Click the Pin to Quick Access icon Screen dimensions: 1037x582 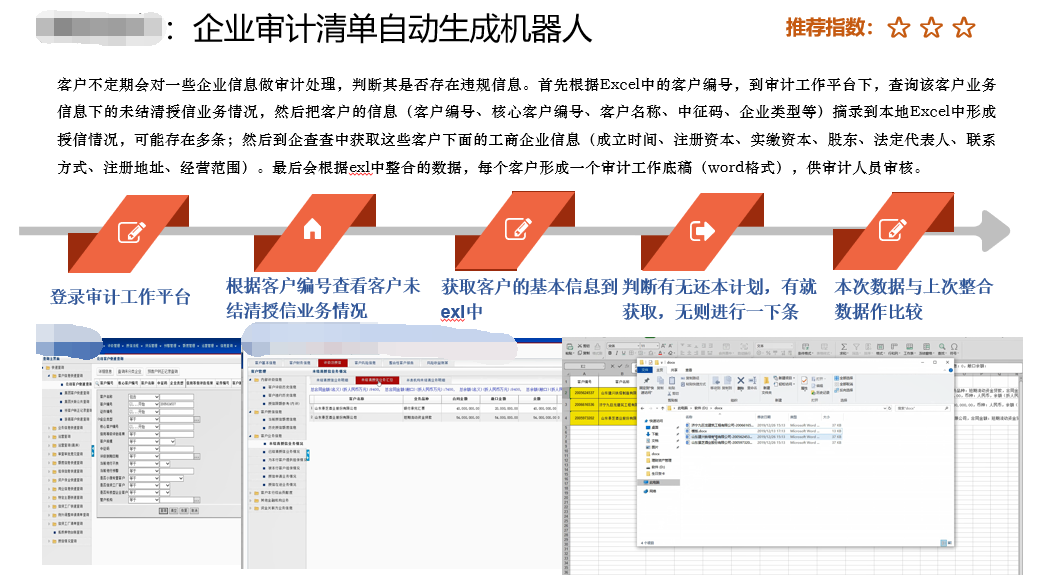(x=648, y=382)
